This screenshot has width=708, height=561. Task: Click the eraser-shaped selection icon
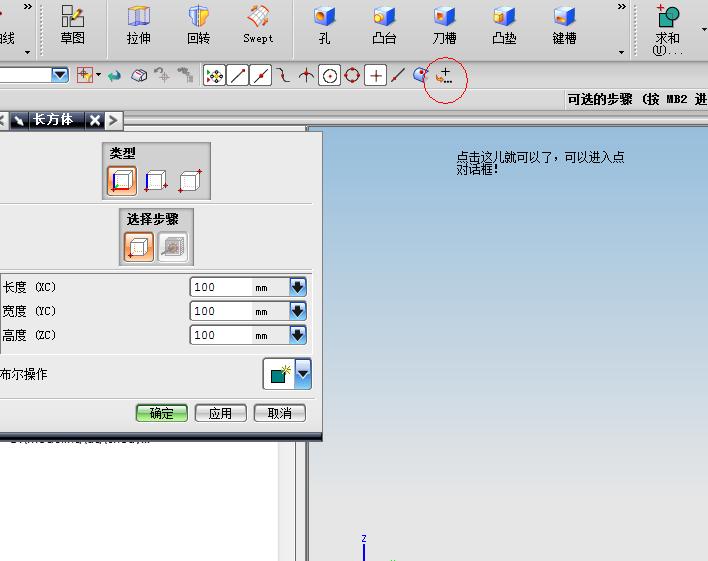pos(139,75)
